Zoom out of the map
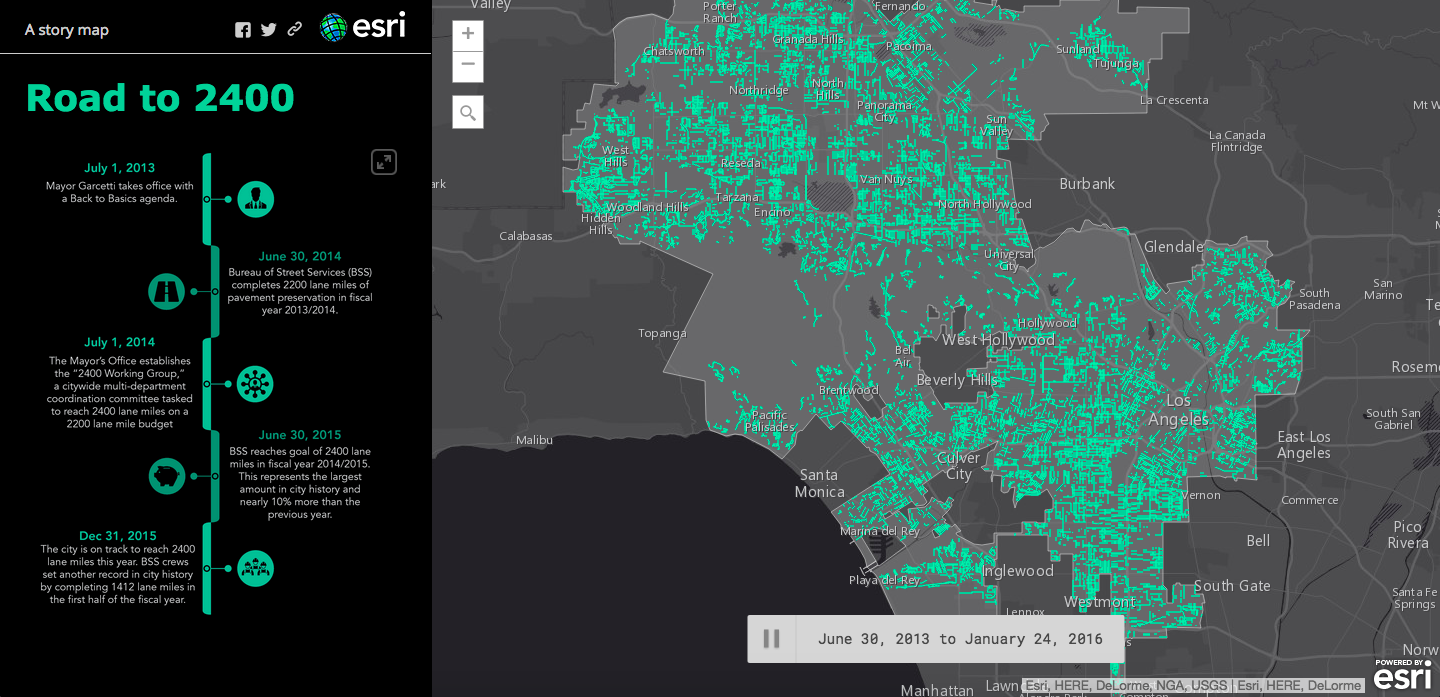Image resolution: width=1440 pixels, height=697 pixels. coord(468,67)
